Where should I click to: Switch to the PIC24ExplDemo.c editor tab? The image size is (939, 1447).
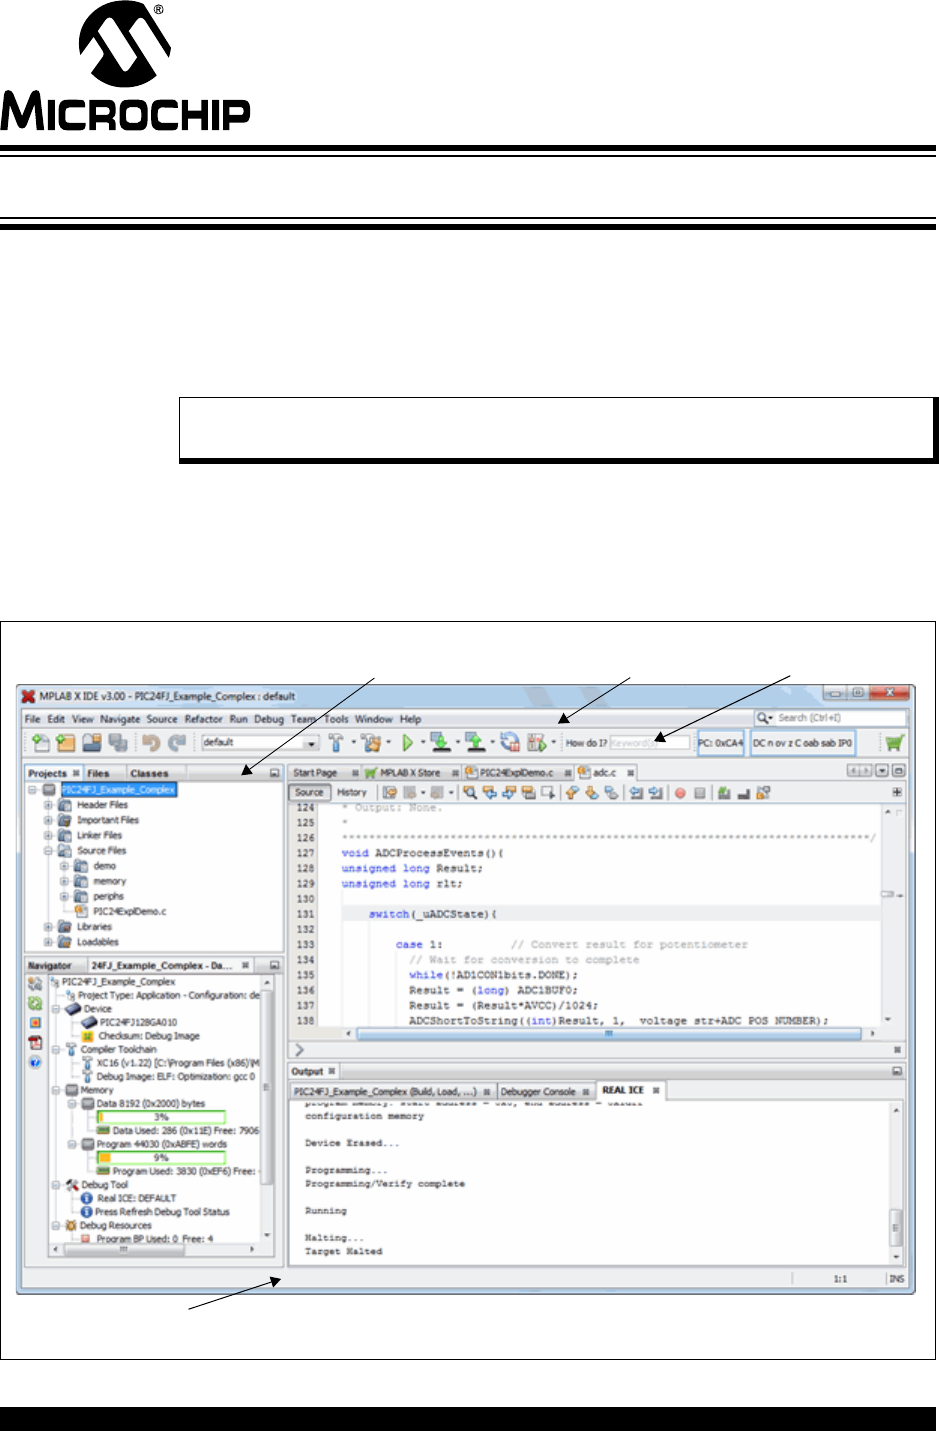(517, 773)
